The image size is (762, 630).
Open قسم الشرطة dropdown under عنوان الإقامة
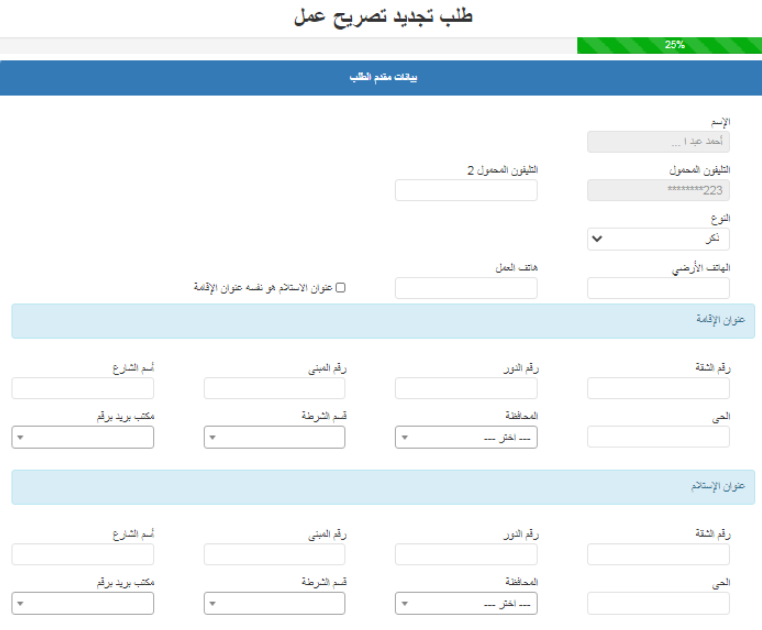pos(275,437)
